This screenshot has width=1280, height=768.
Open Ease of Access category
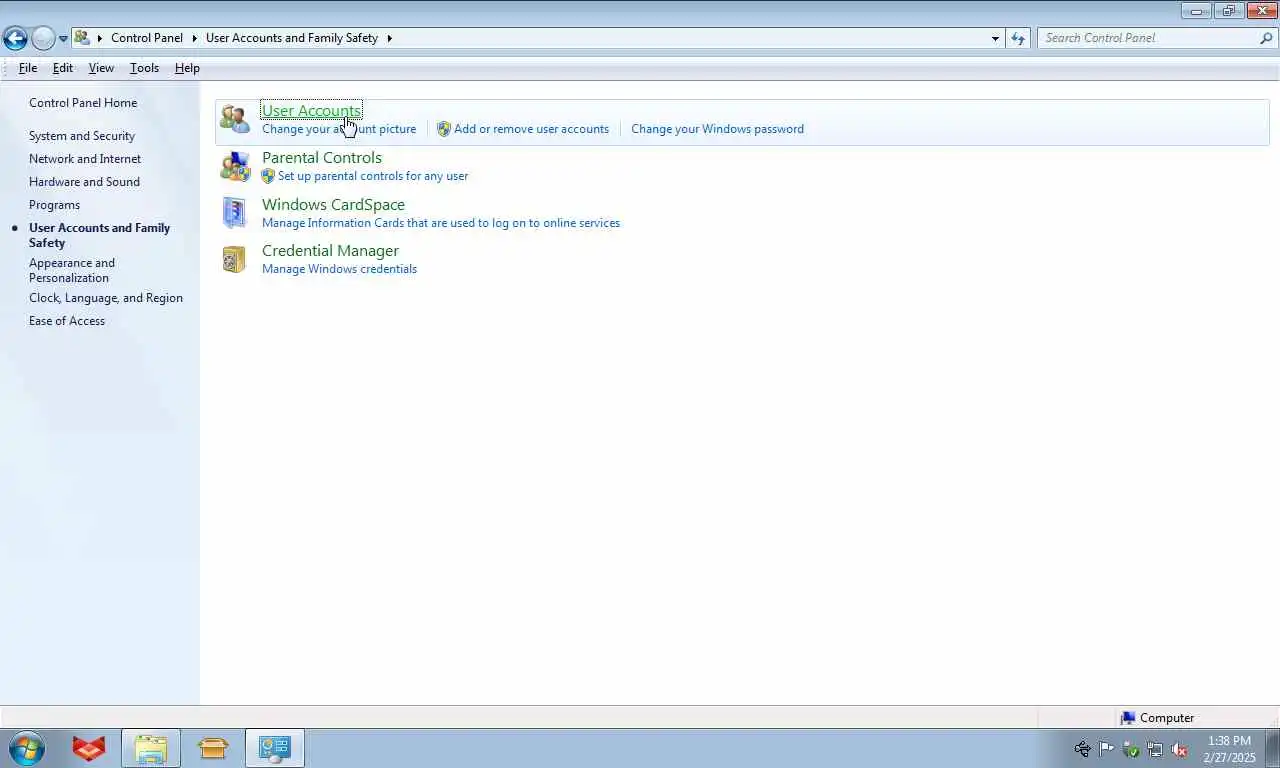[x=67, y=321]
